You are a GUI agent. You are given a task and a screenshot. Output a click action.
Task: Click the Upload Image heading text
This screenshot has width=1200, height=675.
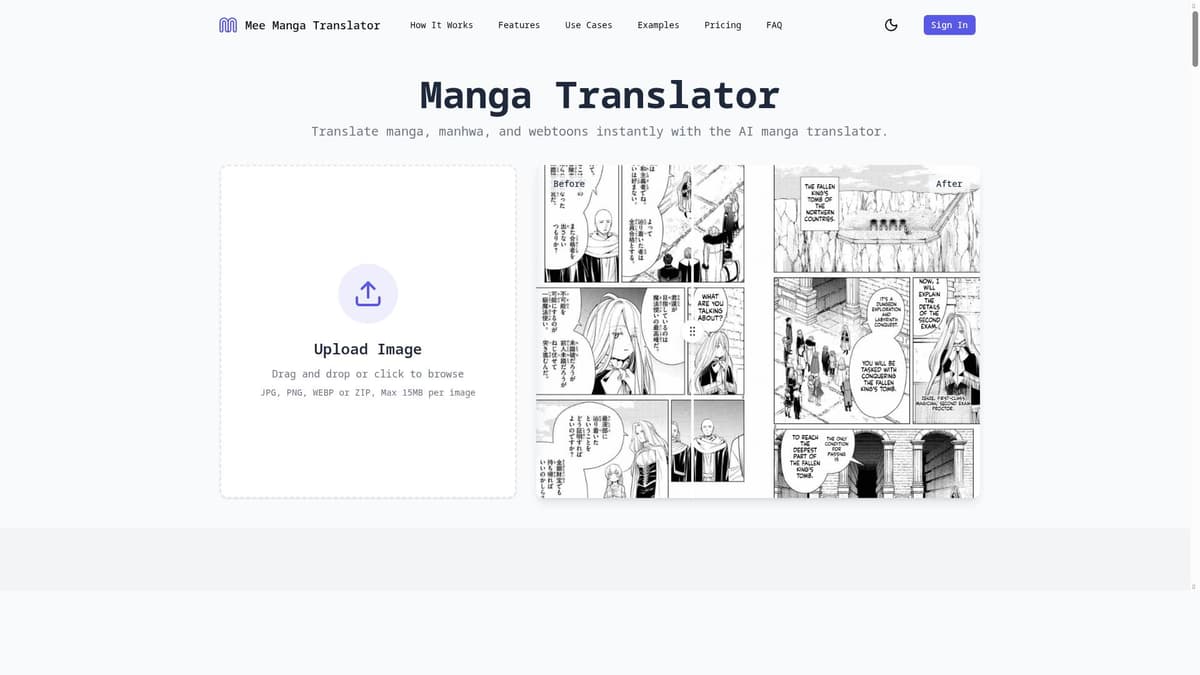click(x=367, y=349)
